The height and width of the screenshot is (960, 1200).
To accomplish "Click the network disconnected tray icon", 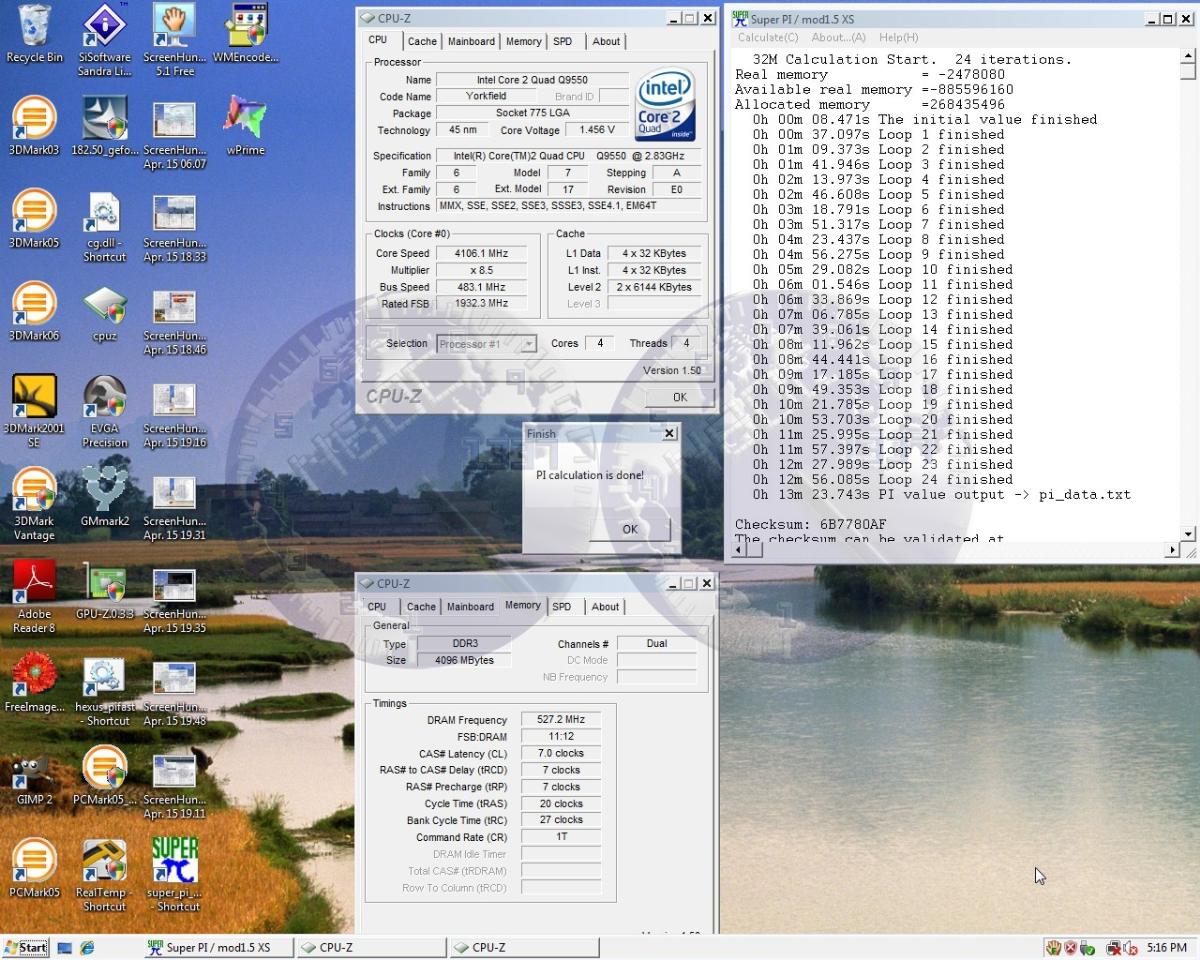I will pyautogui.click(x=1112, y=947).
